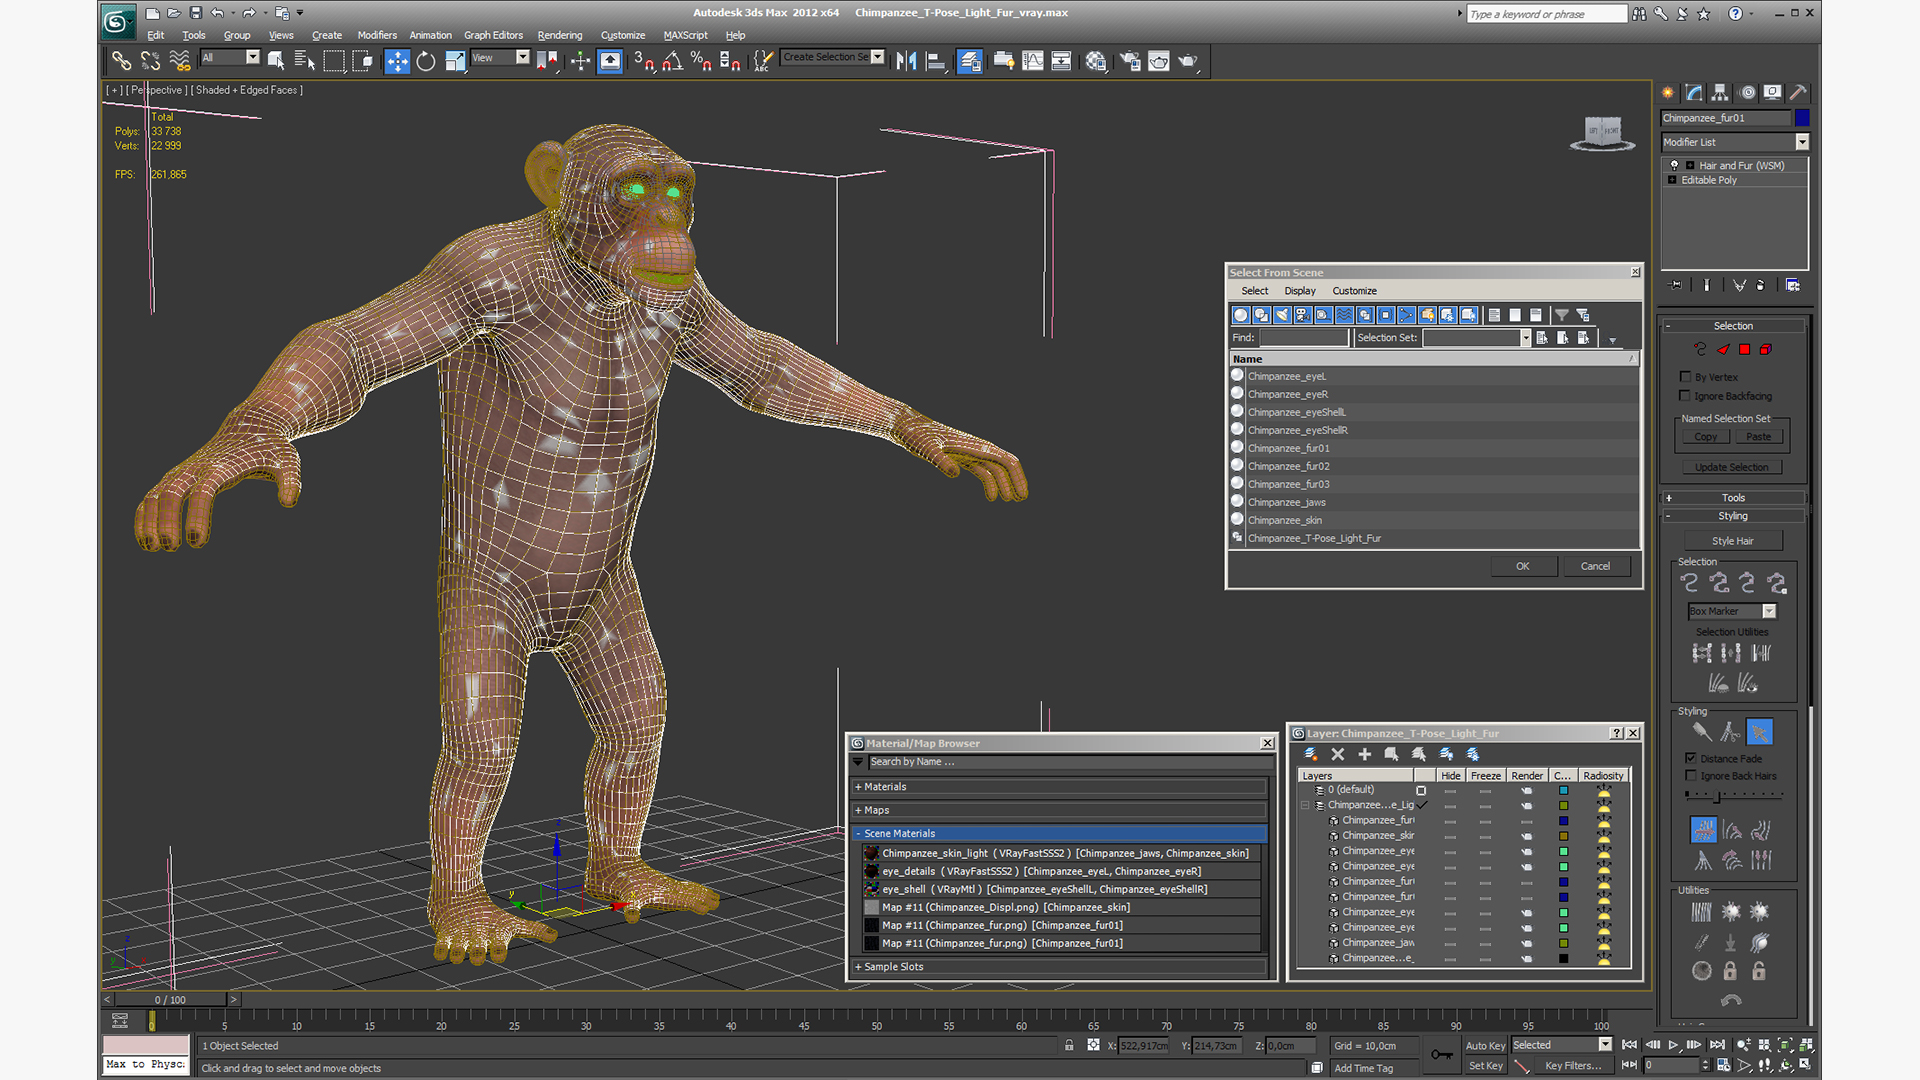Open the Manage Layers toolbar icon
This screenshot has height=1080, width=1920.
click(969, 62)
